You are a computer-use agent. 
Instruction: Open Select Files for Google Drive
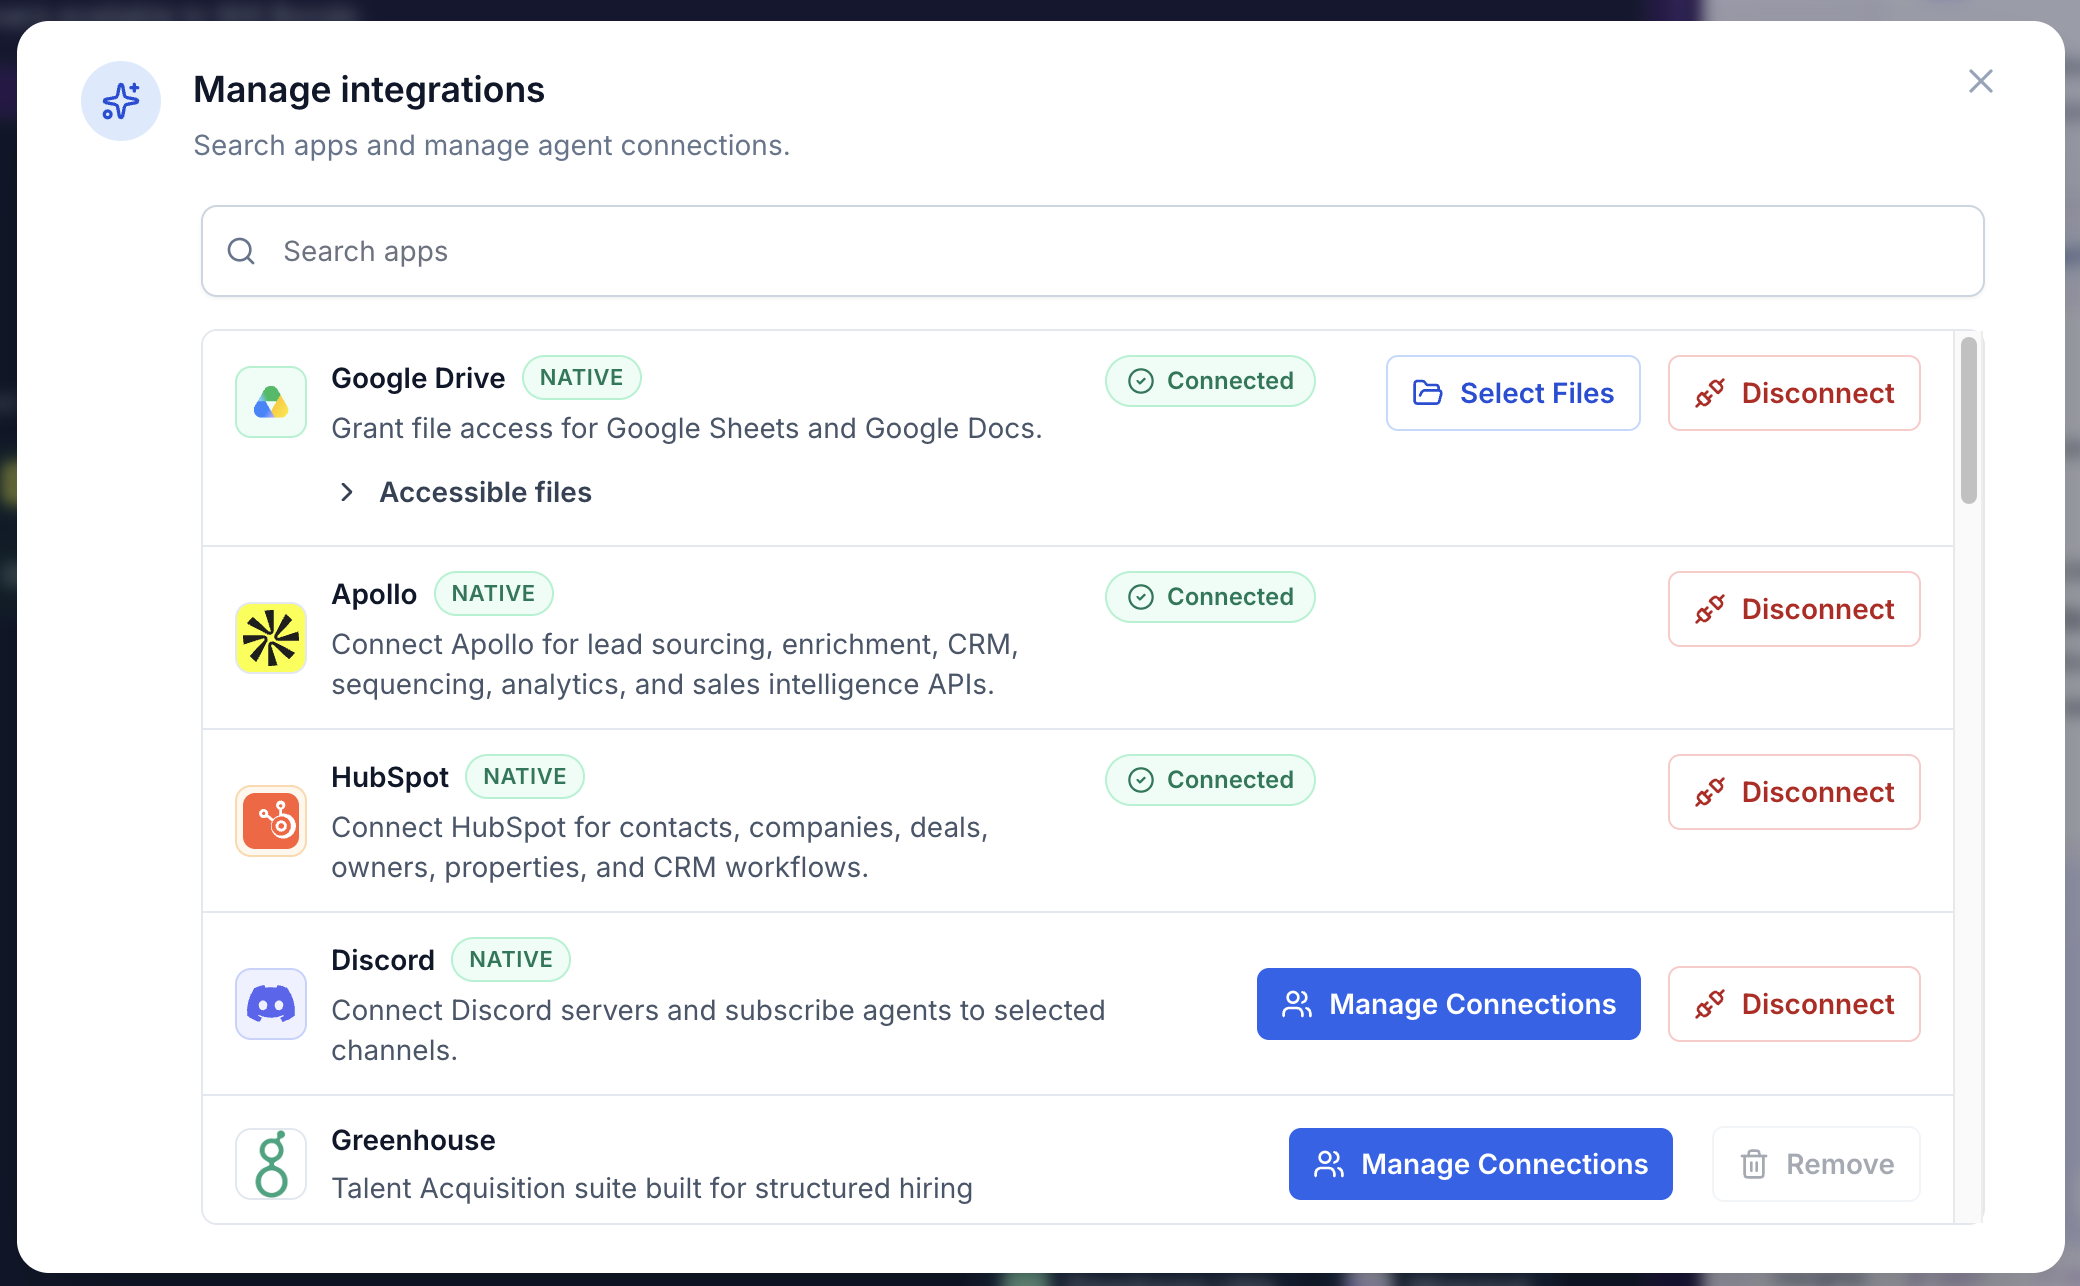(x=1513, y=393)
